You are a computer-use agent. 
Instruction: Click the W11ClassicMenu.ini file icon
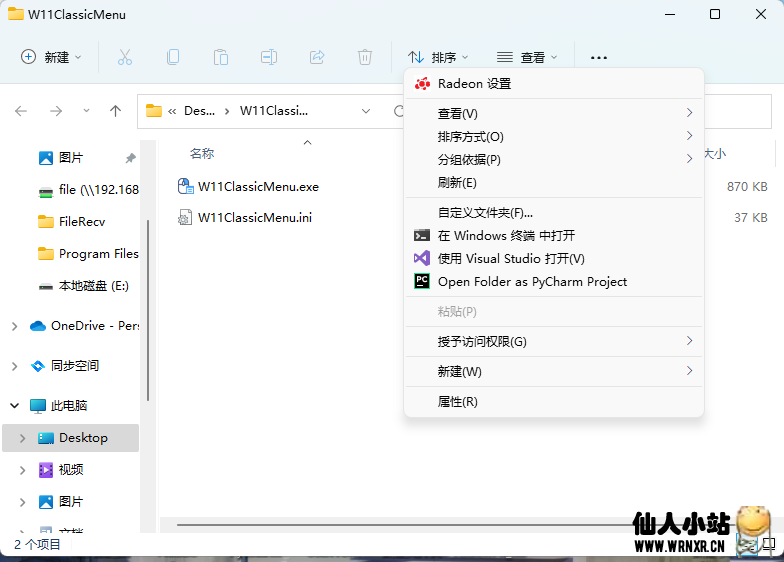pyautogui.click(x=185, y=217)
